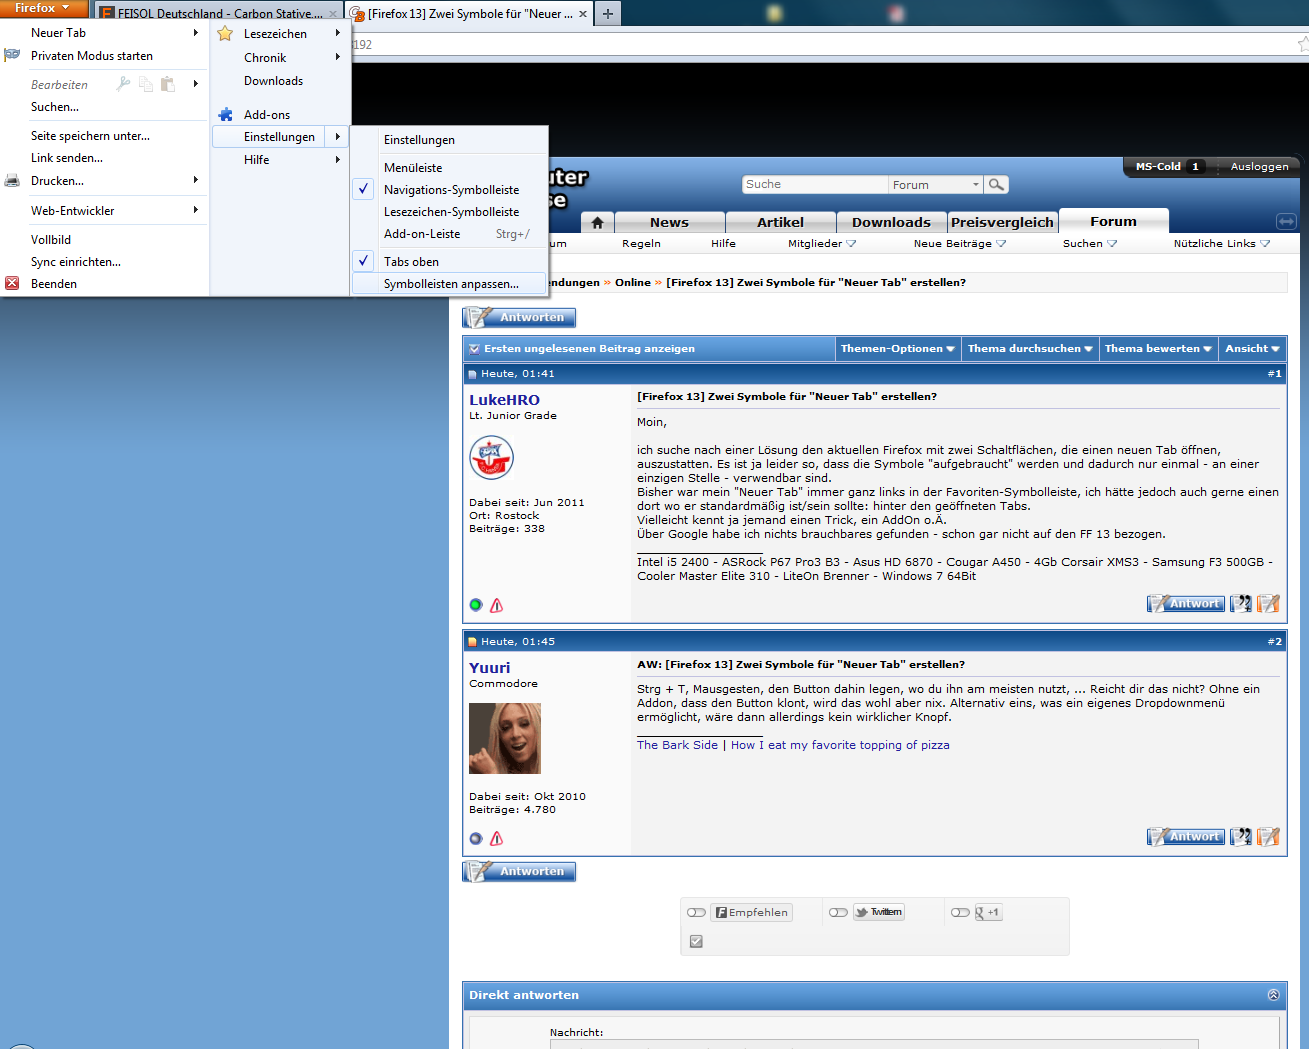Click the home icon tab on the forum navigation
1309x1049 pixels.
[x=597, y=222]
